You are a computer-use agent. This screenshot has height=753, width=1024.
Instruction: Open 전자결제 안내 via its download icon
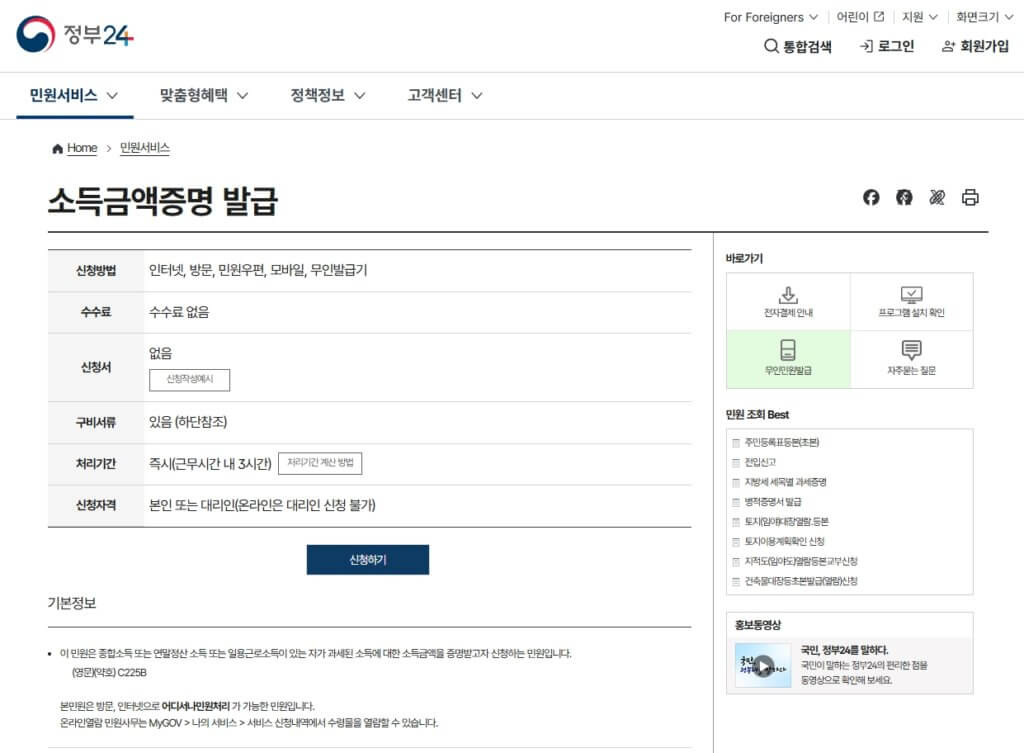(786, 300)
